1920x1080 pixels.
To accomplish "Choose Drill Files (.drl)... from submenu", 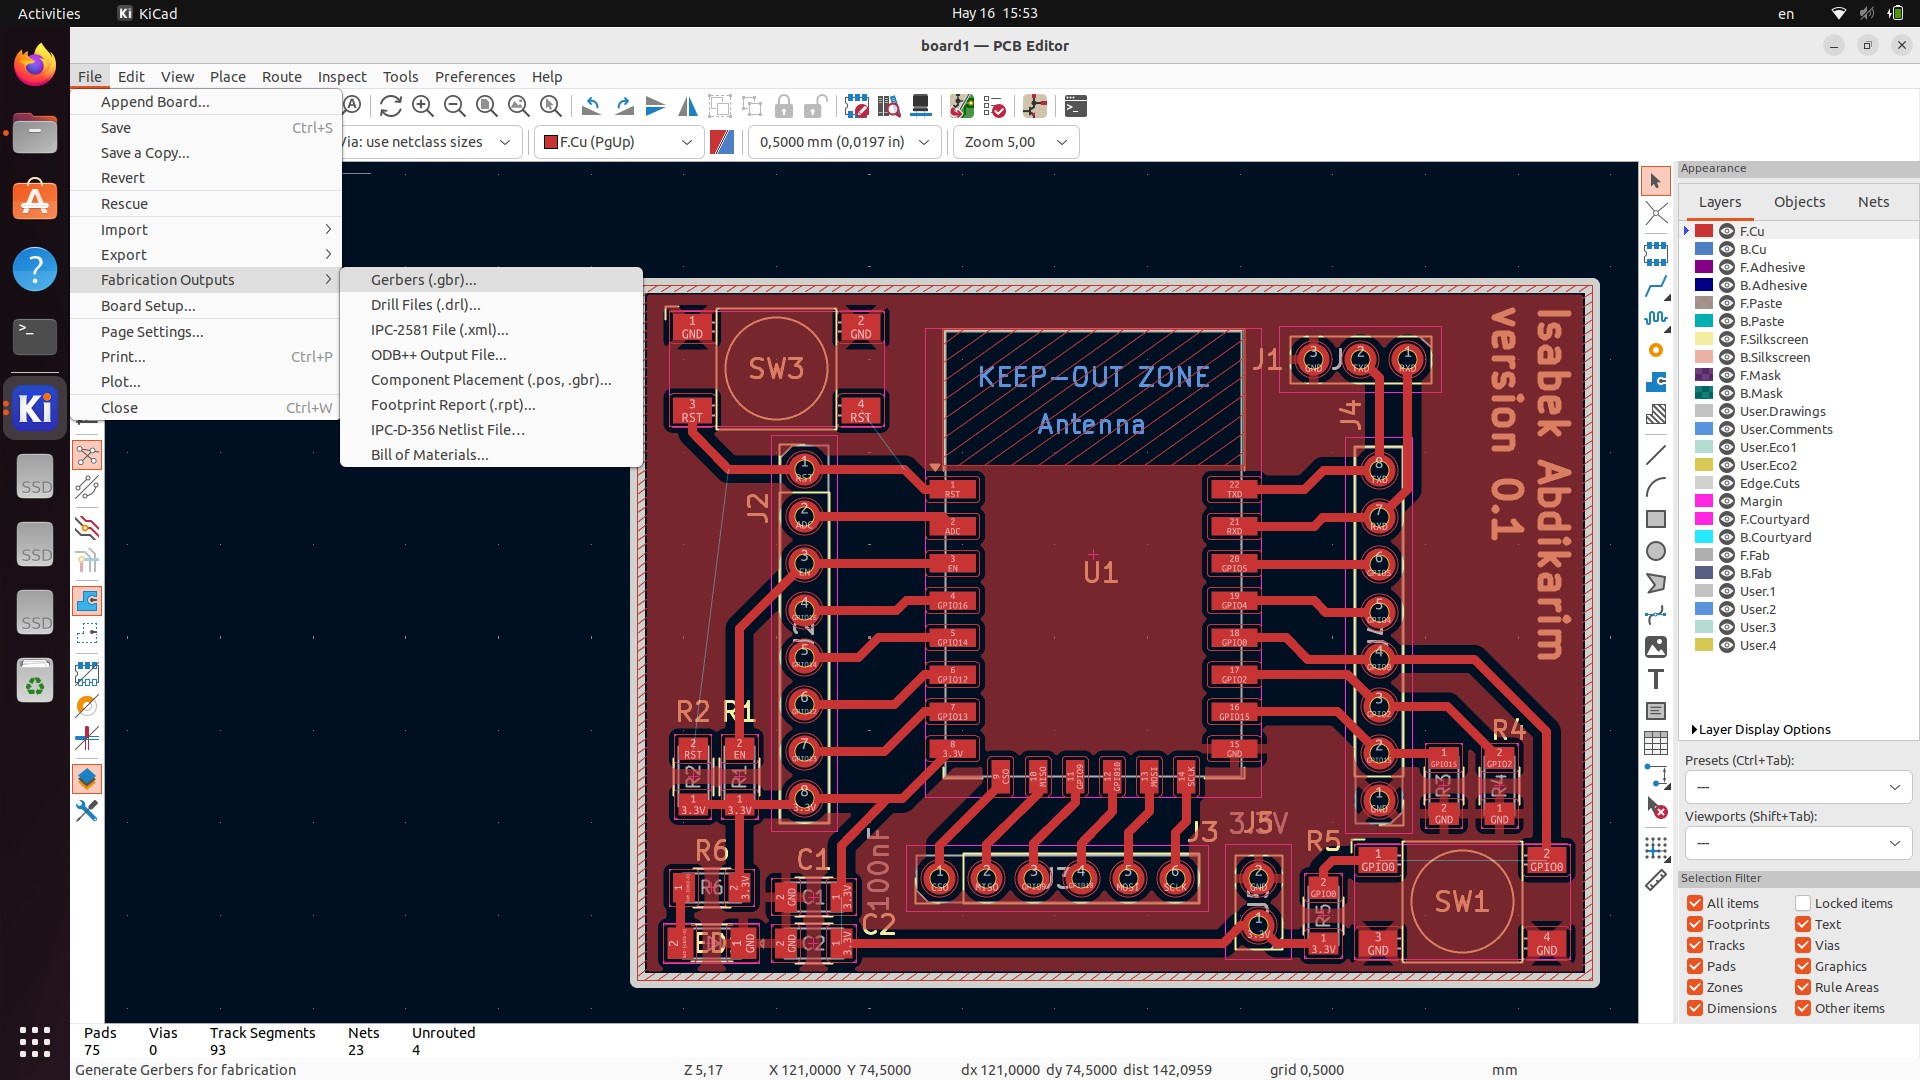I will click(x=425, y=305).
